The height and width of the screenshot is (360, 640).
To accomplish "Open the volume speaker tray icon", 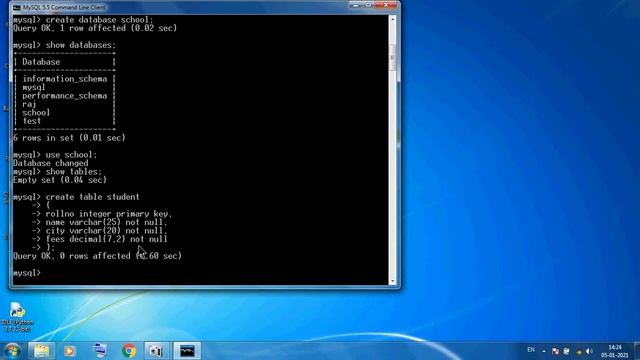I will pos(589,351).
